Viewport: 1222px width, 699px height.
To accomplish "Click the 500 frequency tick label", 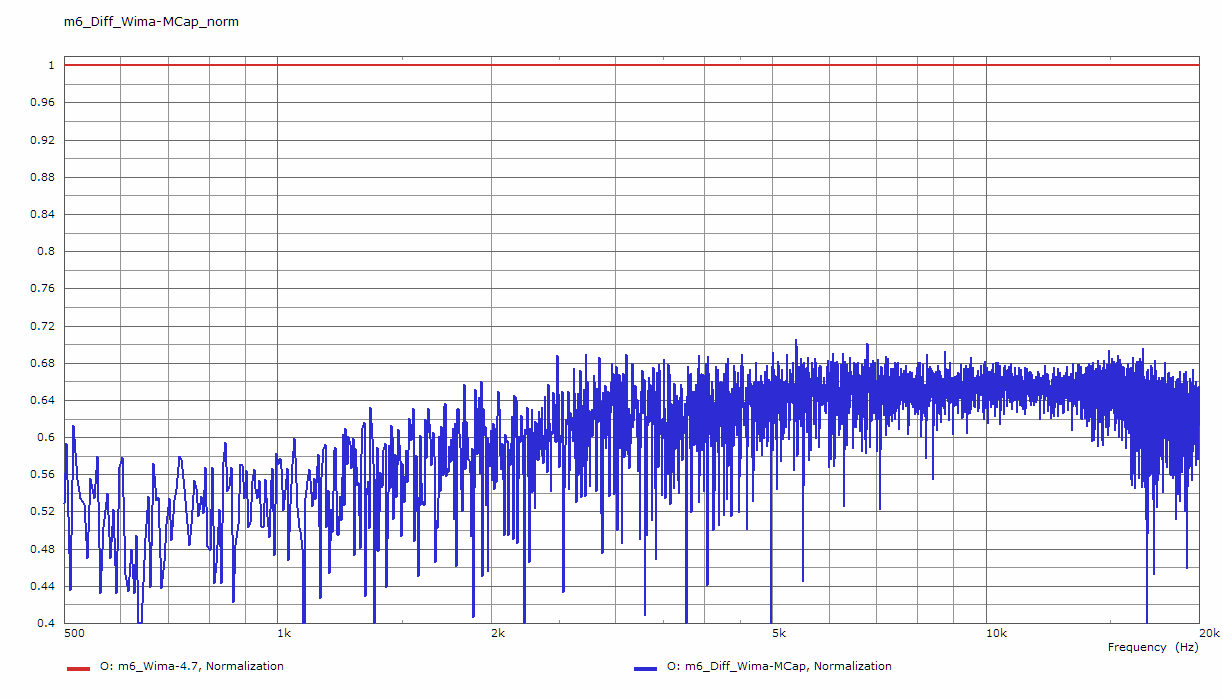I will [73, 634].
